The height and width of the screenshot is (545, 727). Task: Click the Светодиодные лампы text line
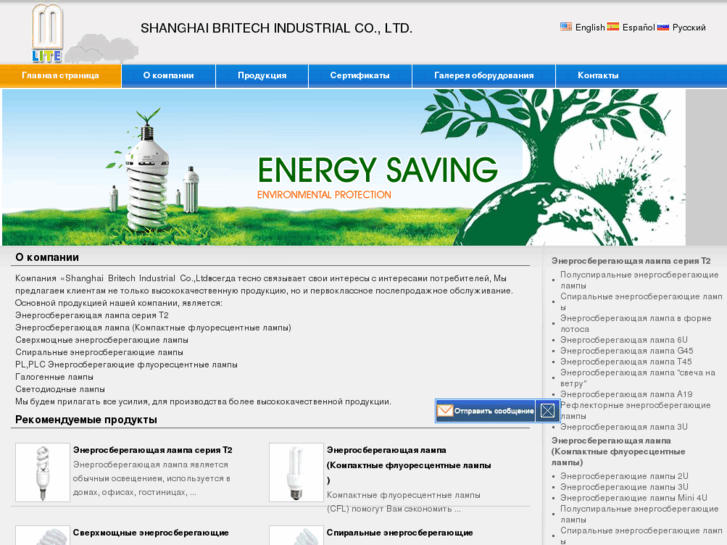coord(60,389)
